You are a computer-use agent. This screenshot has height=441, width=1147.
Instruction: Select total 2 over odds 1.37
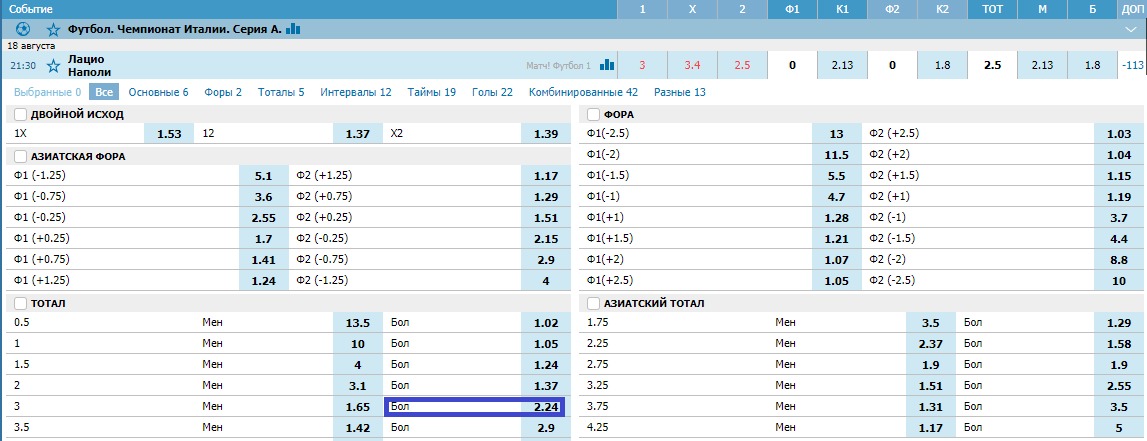[546, 385]
